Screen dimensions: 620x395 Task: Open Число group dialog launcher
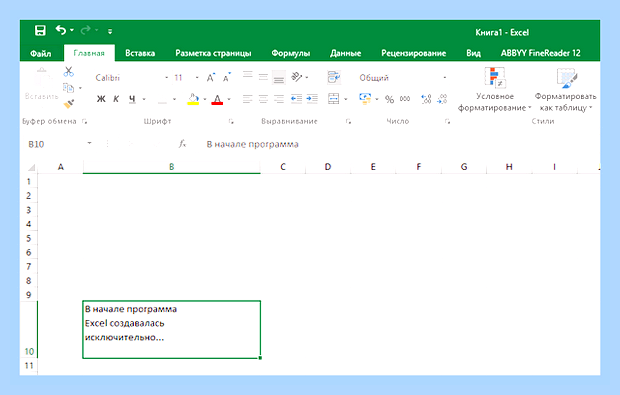coord(447,121)
